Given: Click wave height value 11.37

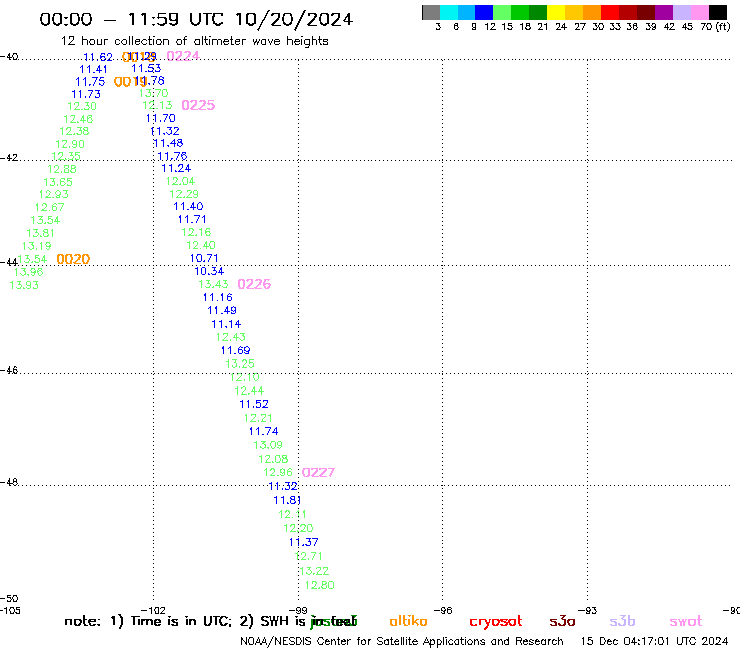Looking at the screenshot, I should coord(303,542).
